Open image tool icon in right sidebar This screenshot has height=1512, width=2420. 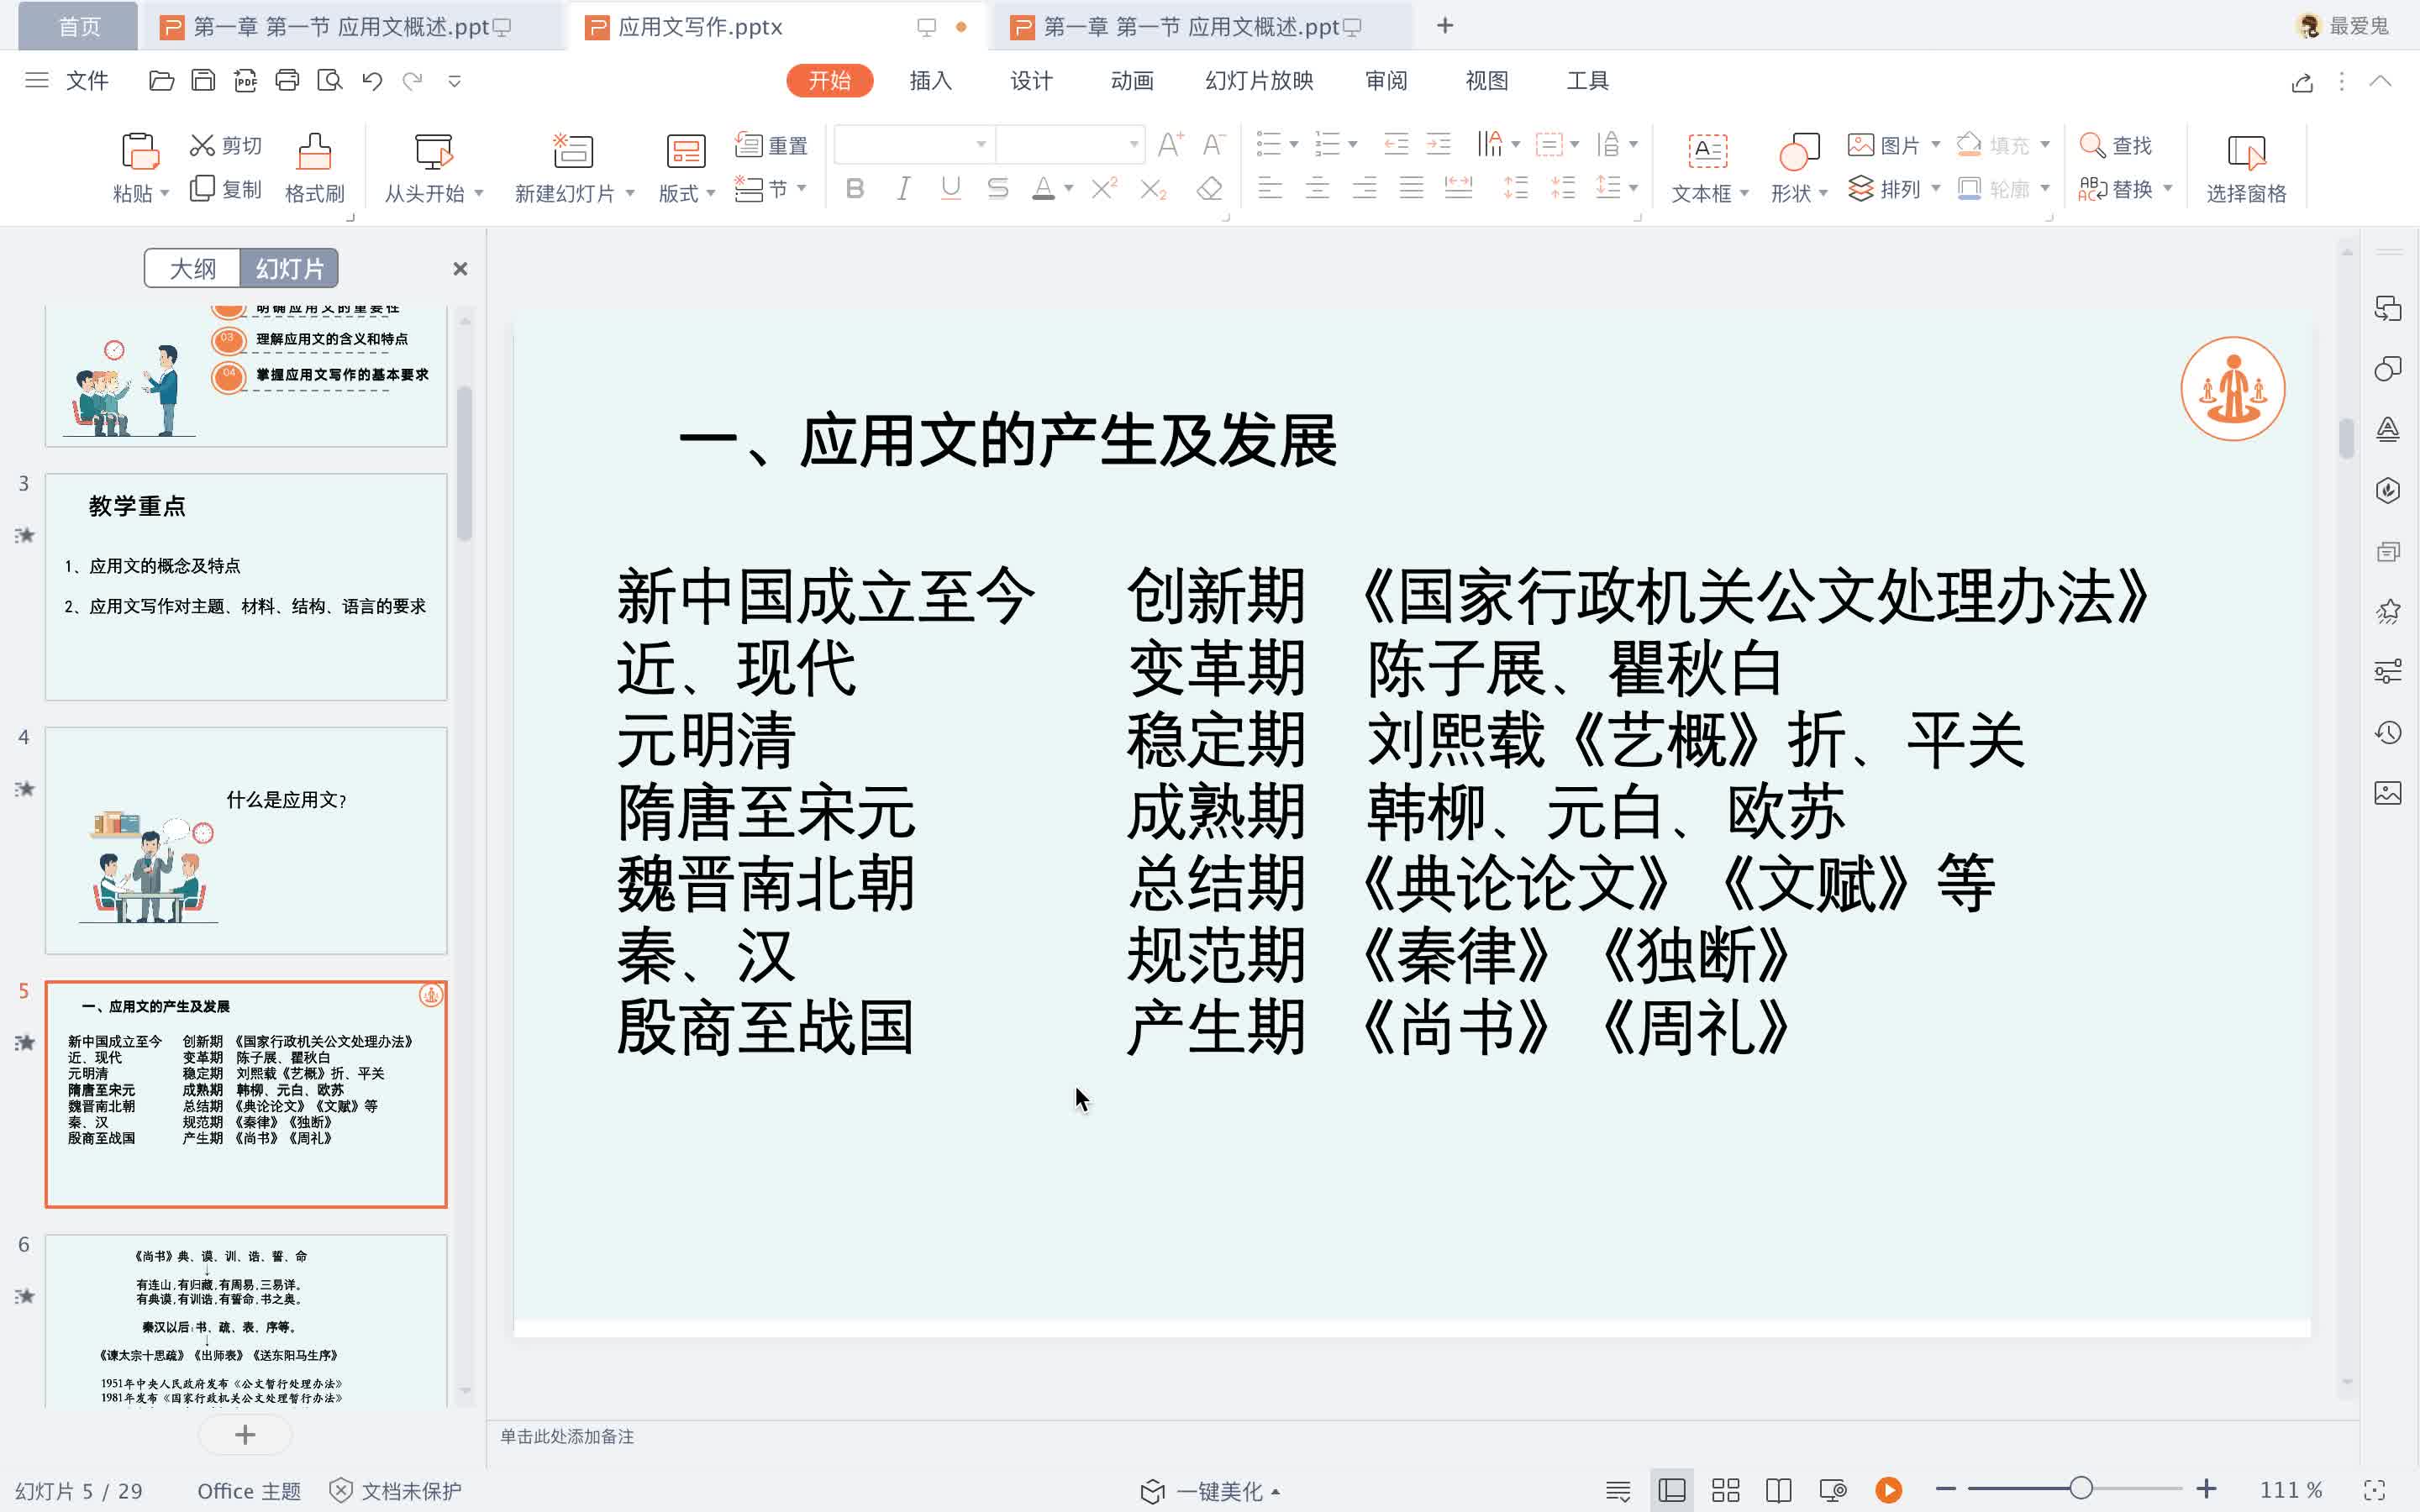point(2388,794)
